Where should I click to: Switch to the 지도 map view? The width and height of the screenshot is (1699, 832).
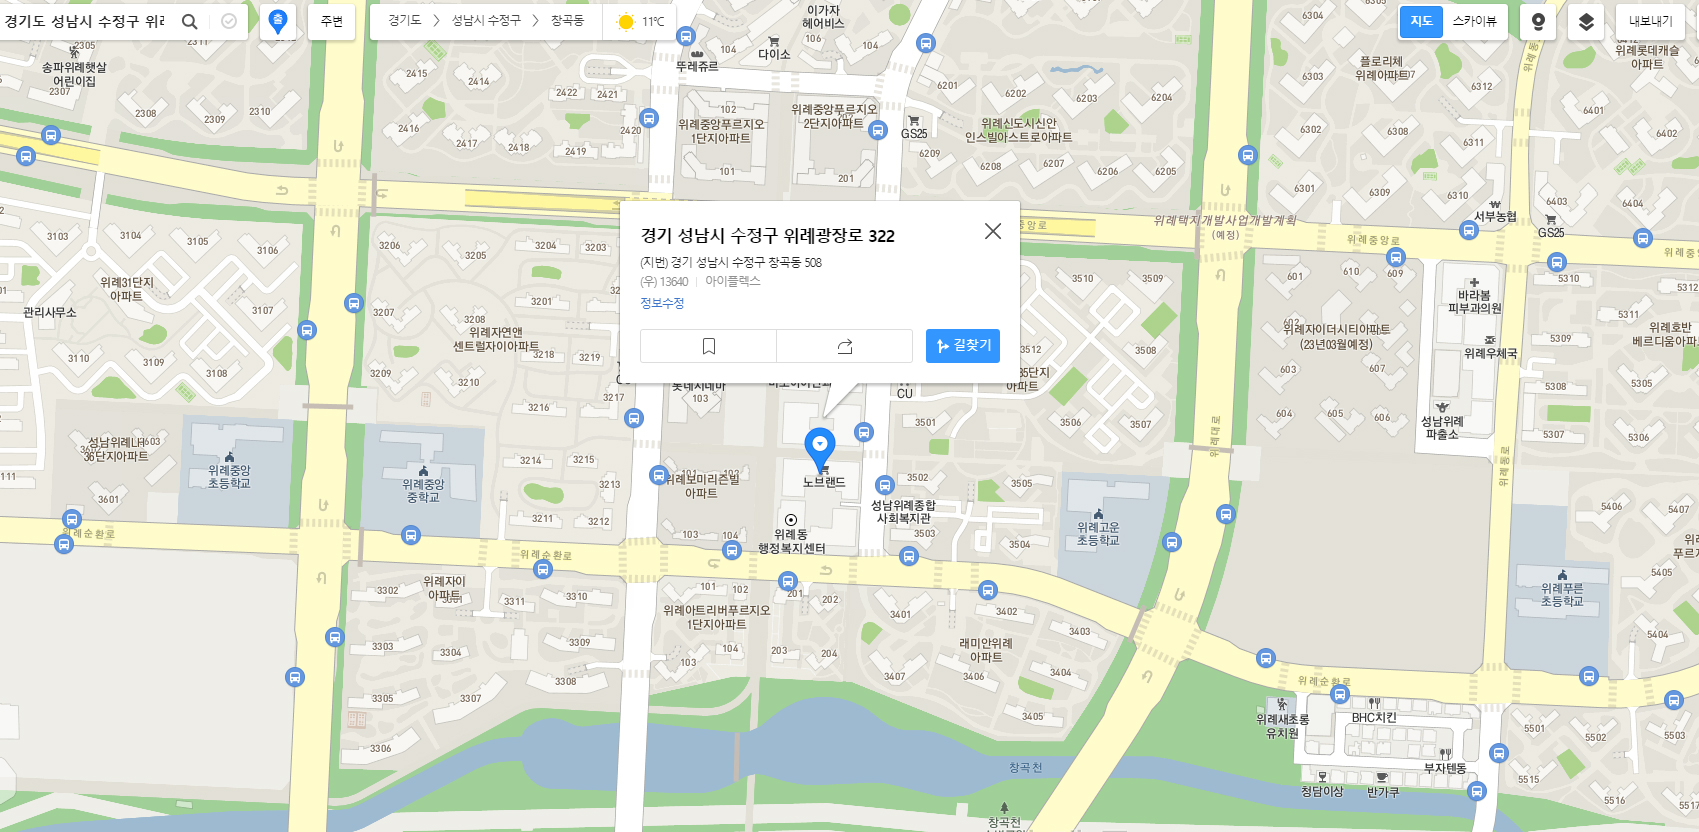pos(1421,21)
